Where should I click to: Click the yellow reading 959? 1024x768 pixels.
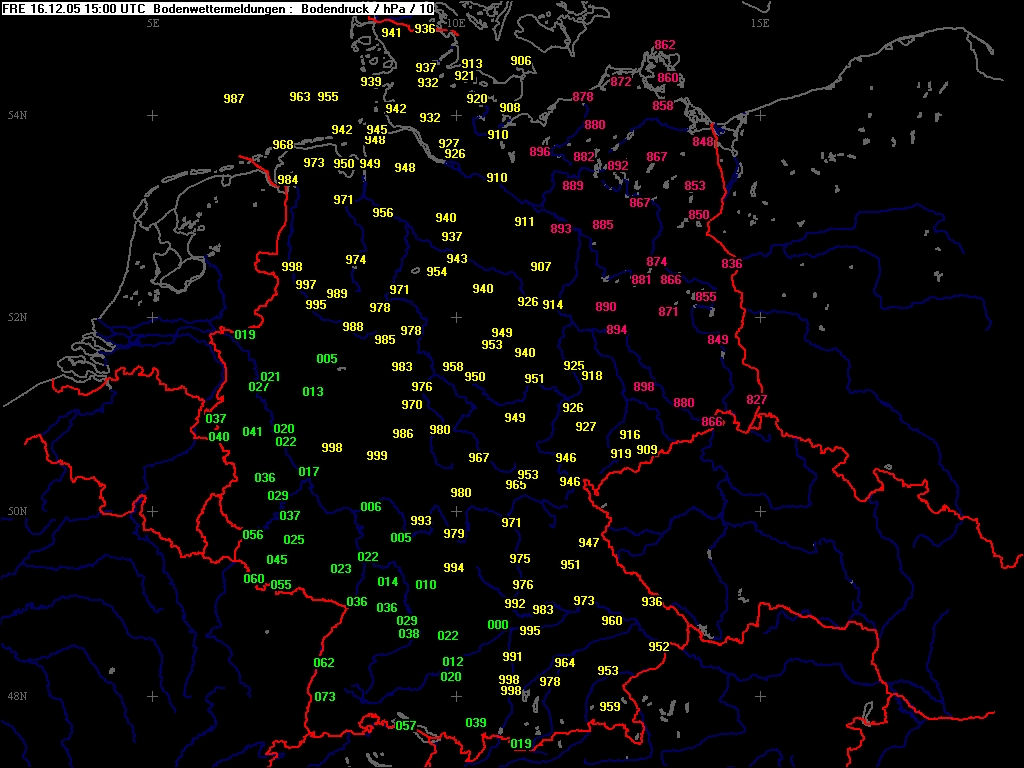point(609,707)
